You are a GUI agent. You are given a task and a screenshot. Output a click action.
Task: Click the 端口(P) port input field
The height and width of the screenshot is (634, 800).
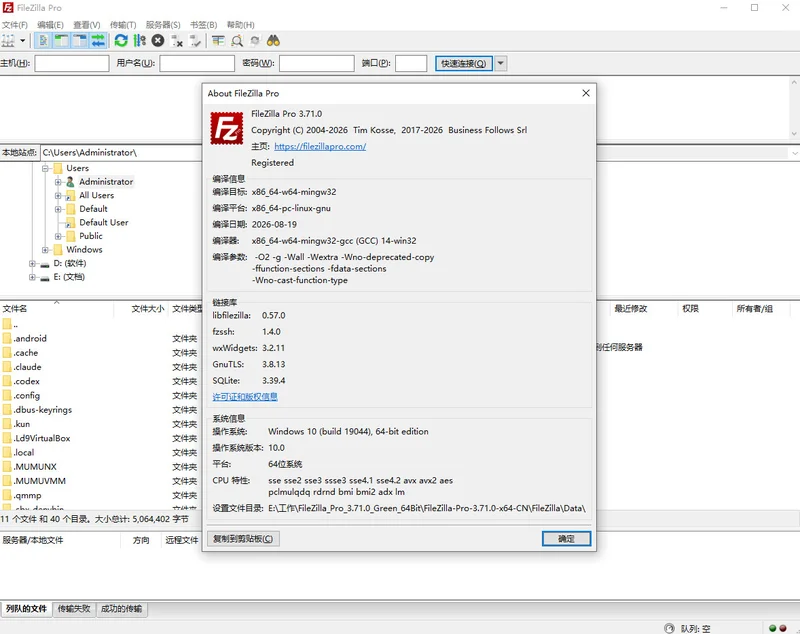point(411,63)
